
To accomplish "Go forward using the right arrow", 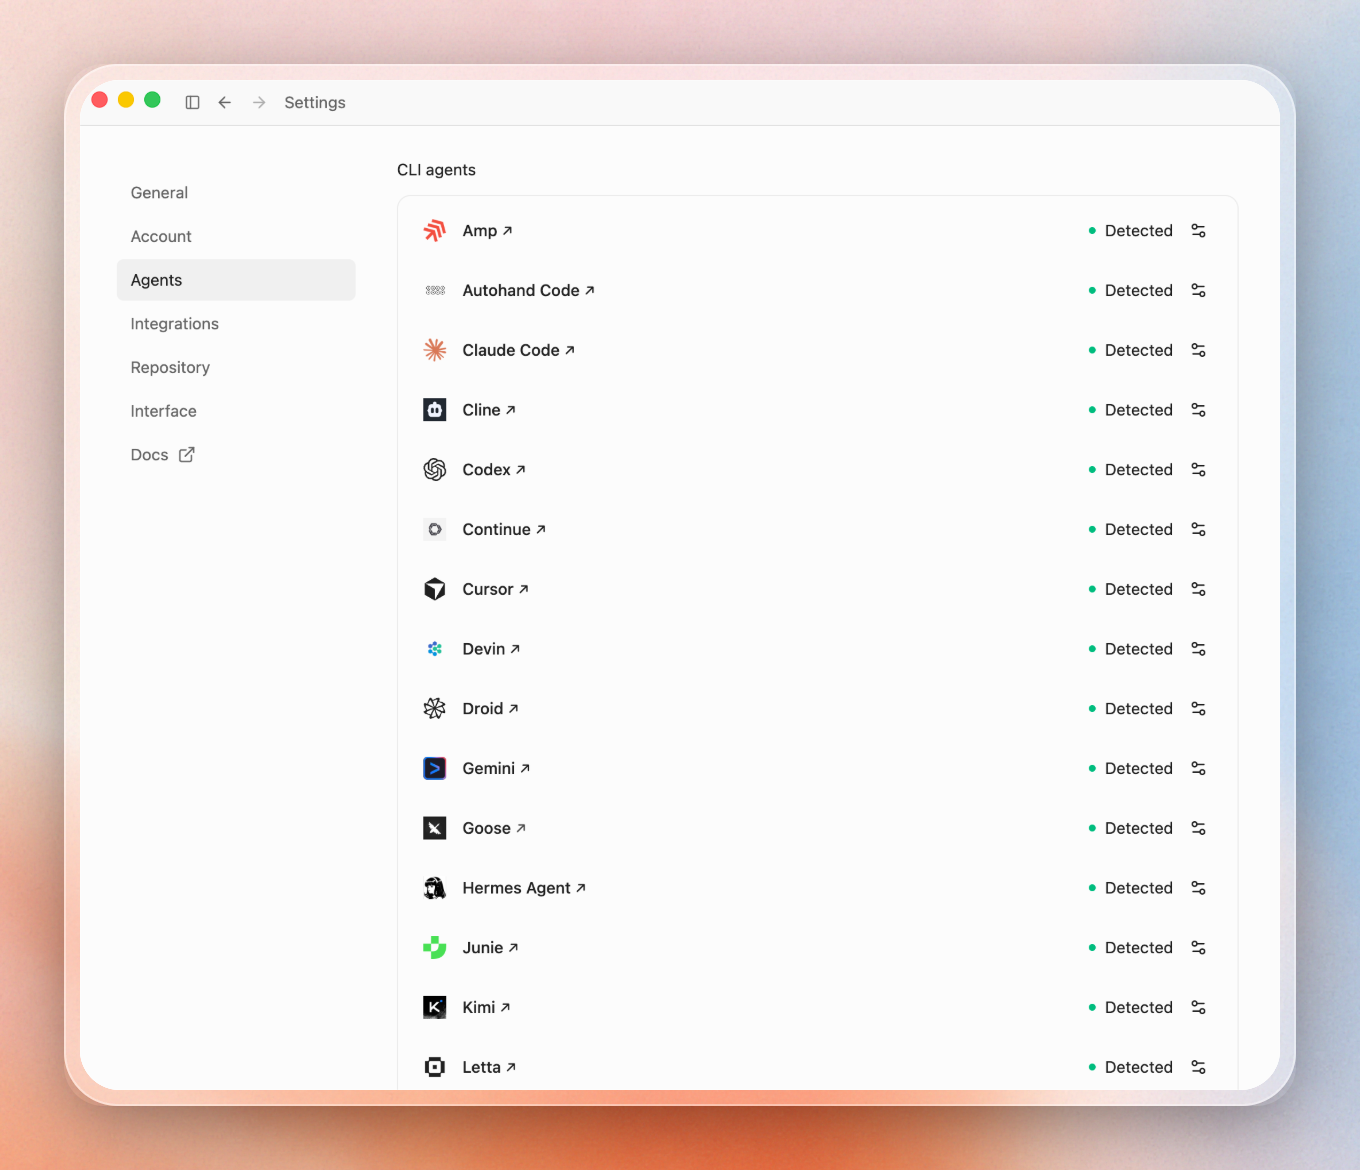I will (259, 102).
